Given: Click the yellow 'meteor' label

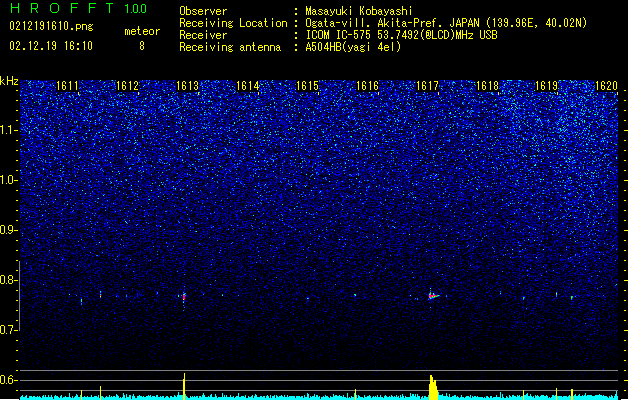Looking at the screenshot, I should point(142,31).
